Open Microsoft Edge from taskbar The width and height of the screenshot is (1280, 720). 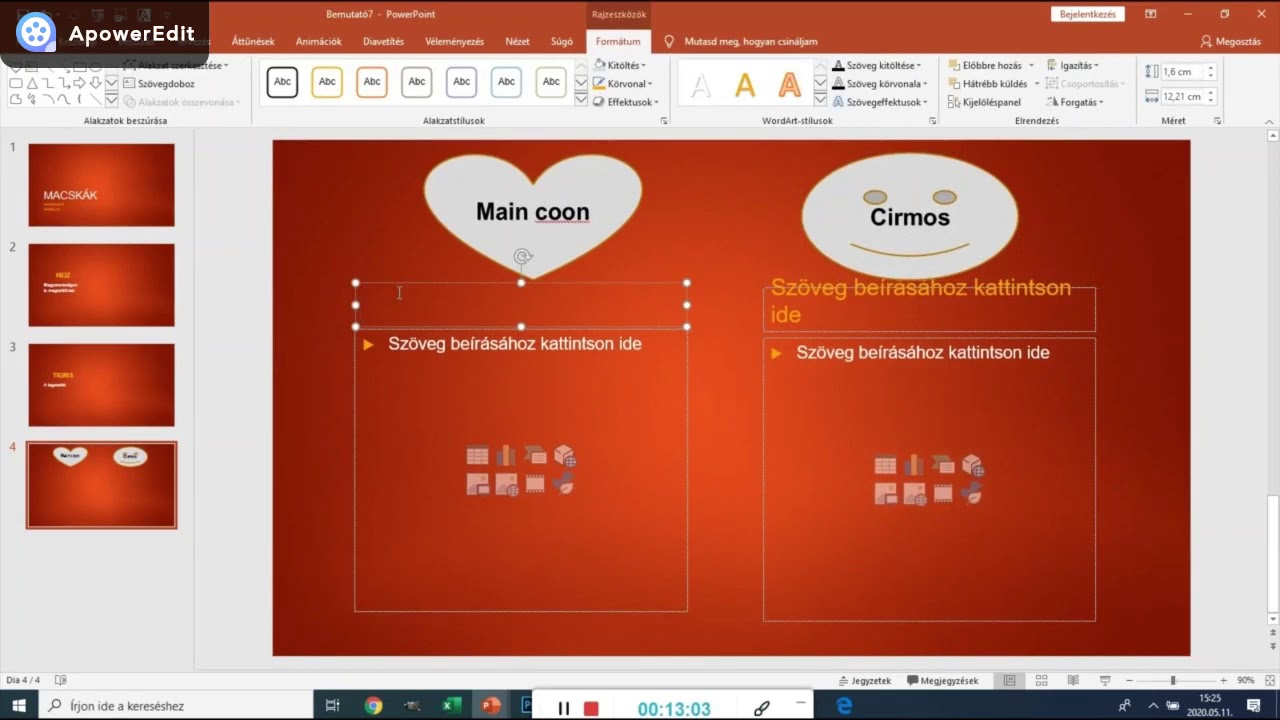[844, 706]
